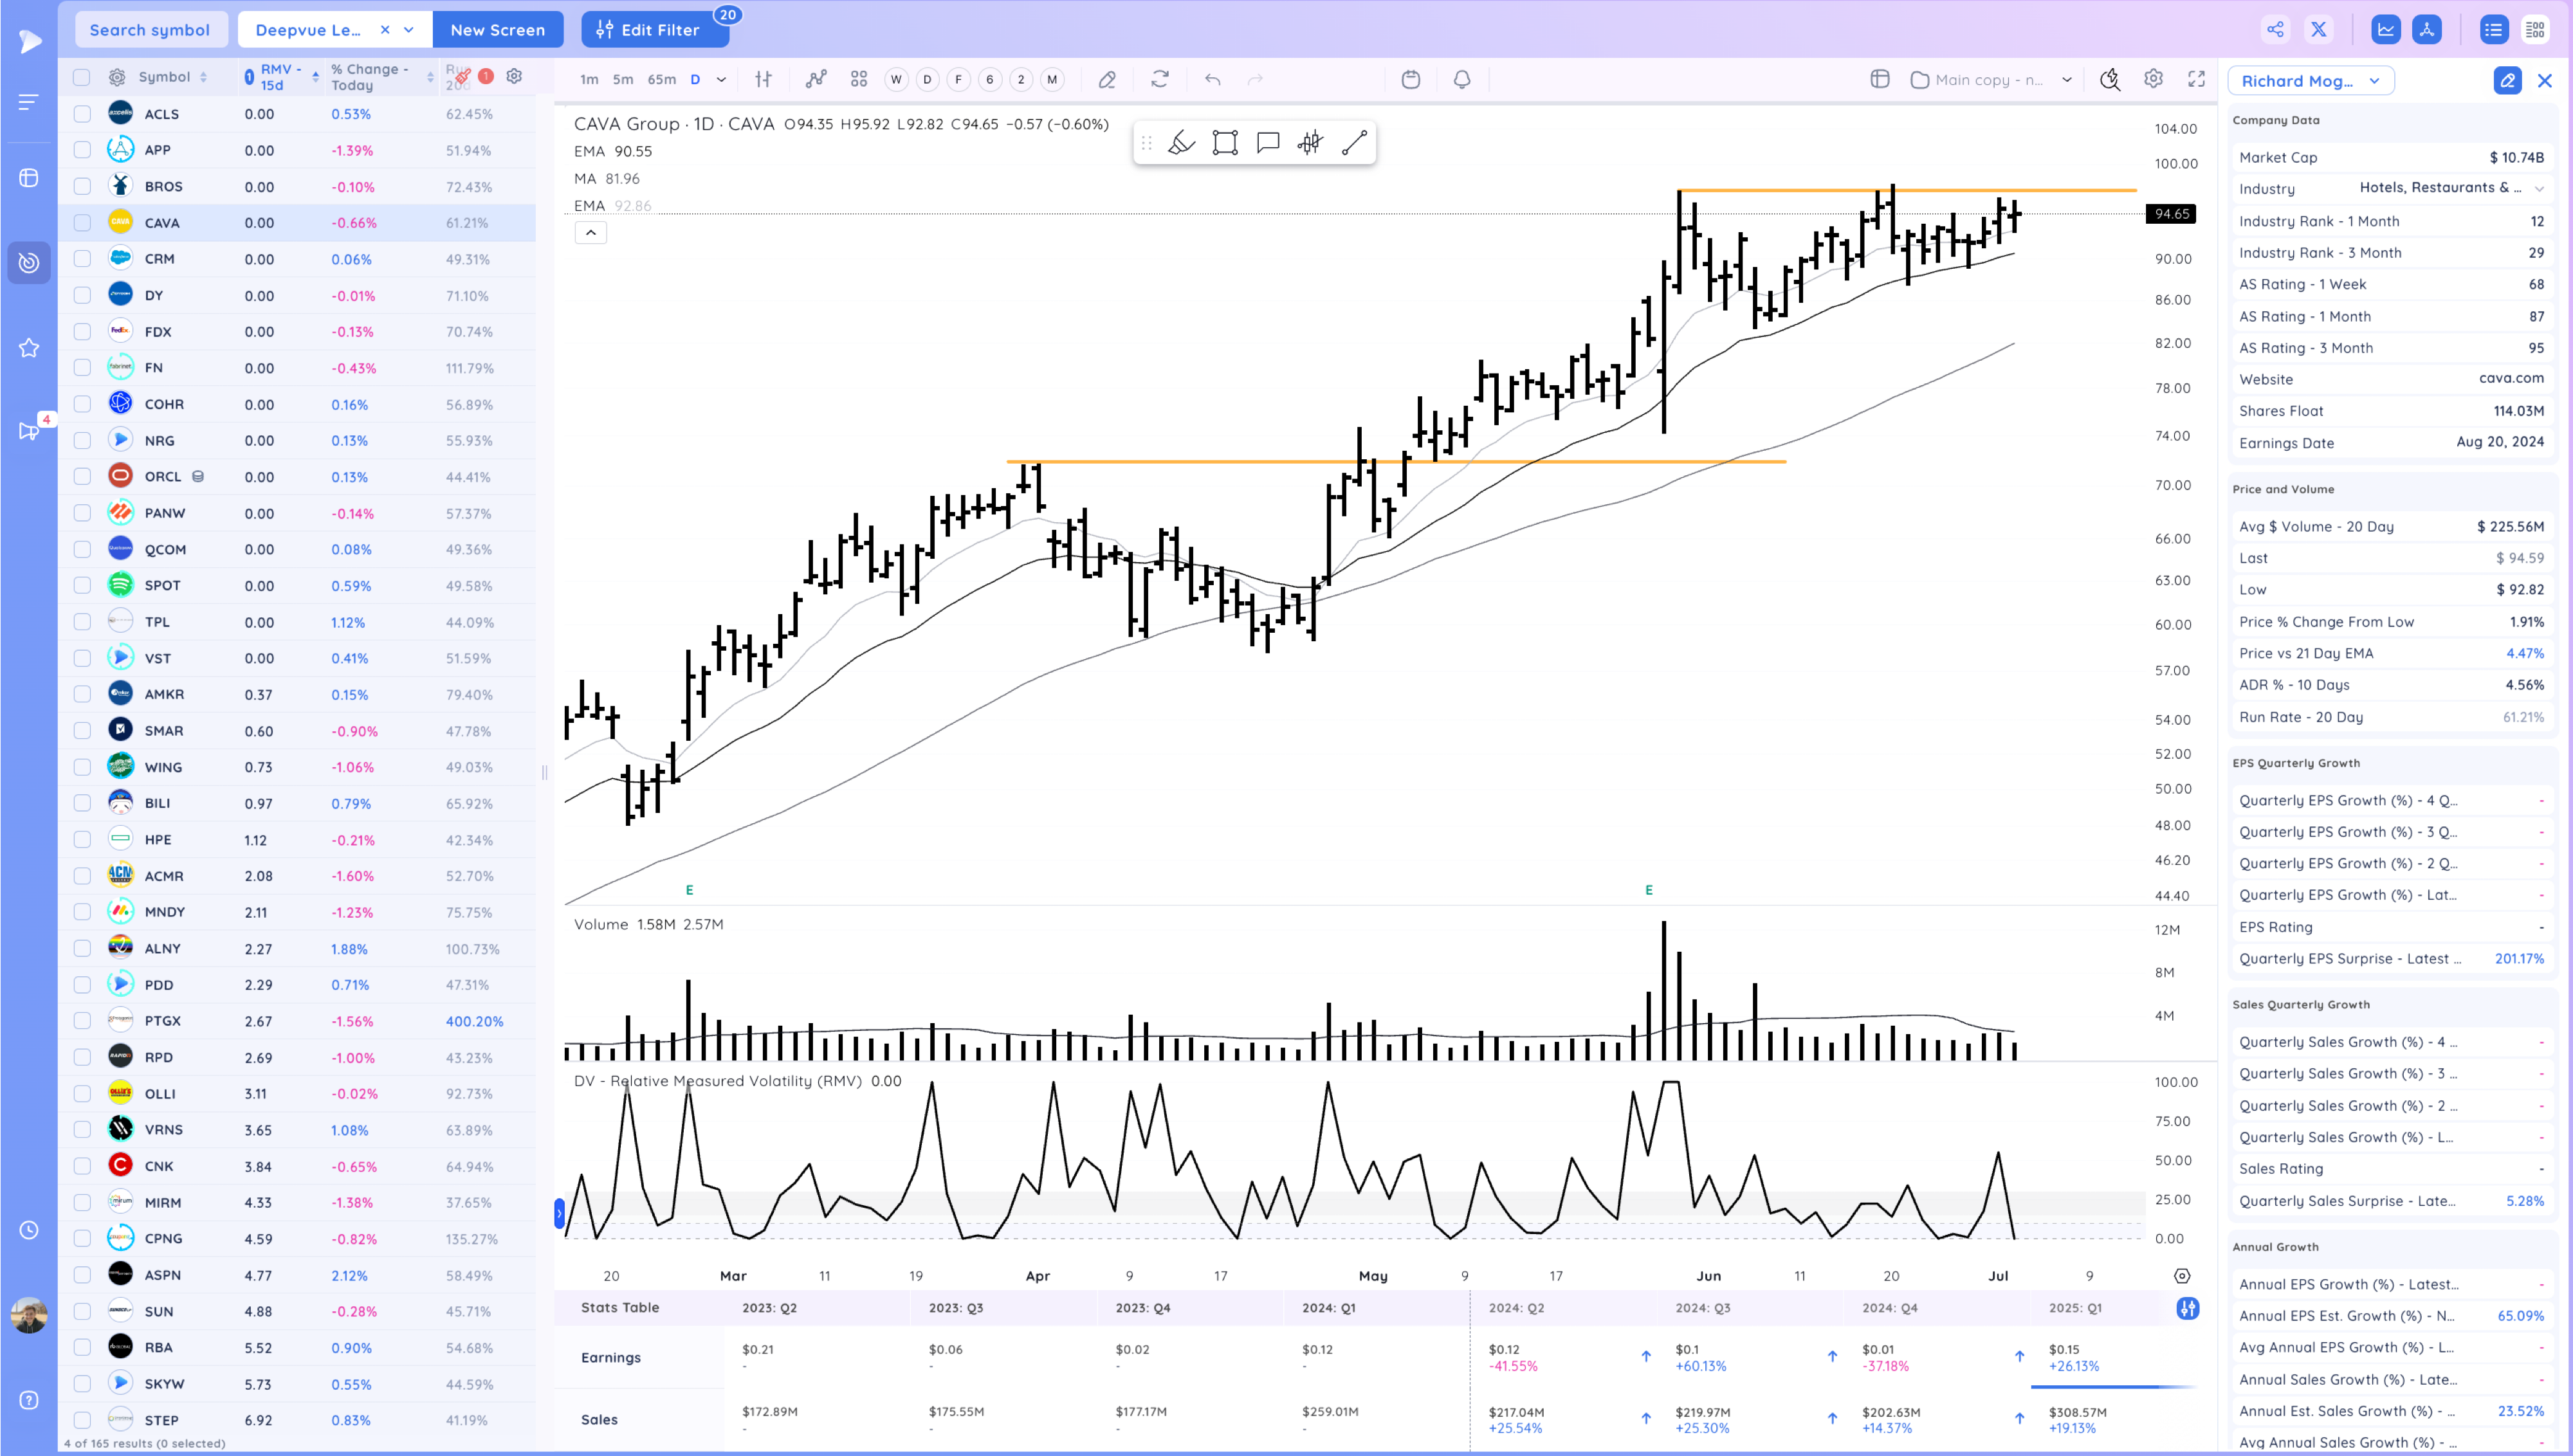This screenshot has height=1456, width=2573.
Task: Open the Deepvue Le... screen dropdown
Action: click(408, 29)
